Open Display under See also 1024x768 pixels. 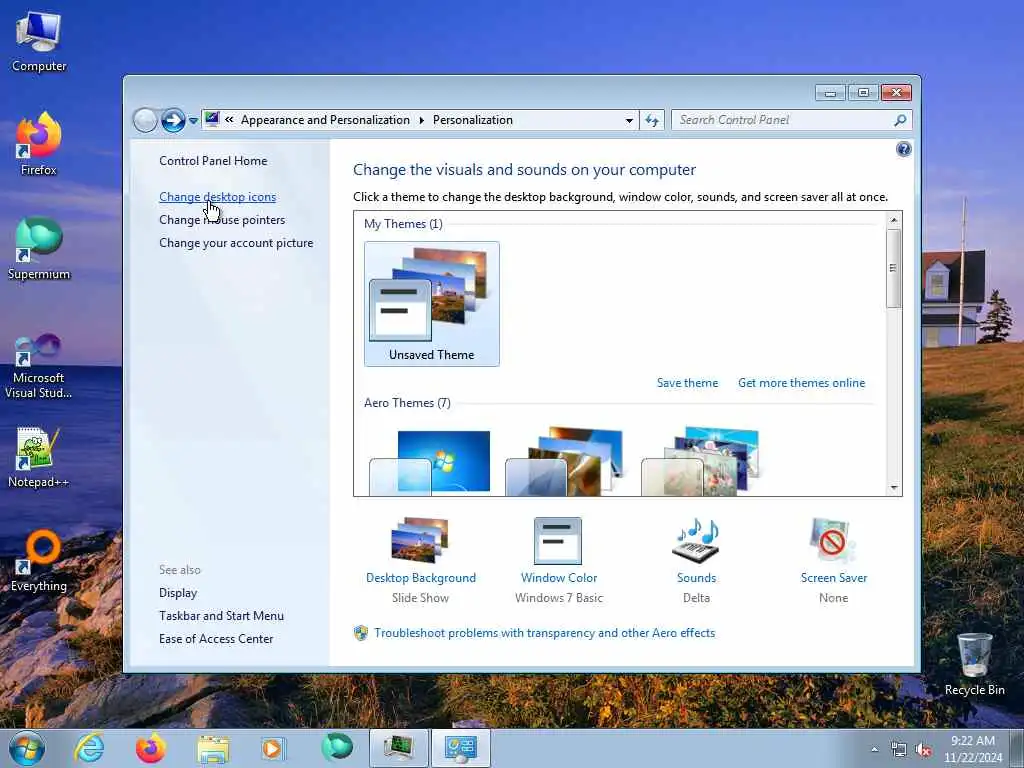[x=178, y=593]
